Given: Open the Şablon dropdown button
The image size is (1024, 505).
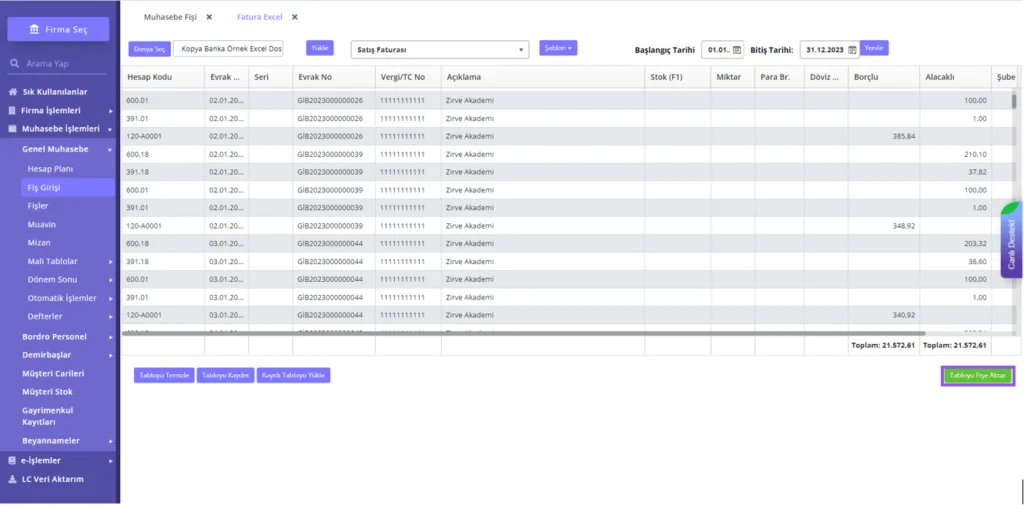Looking at the screenshot, I should click(x=558, y=48).
